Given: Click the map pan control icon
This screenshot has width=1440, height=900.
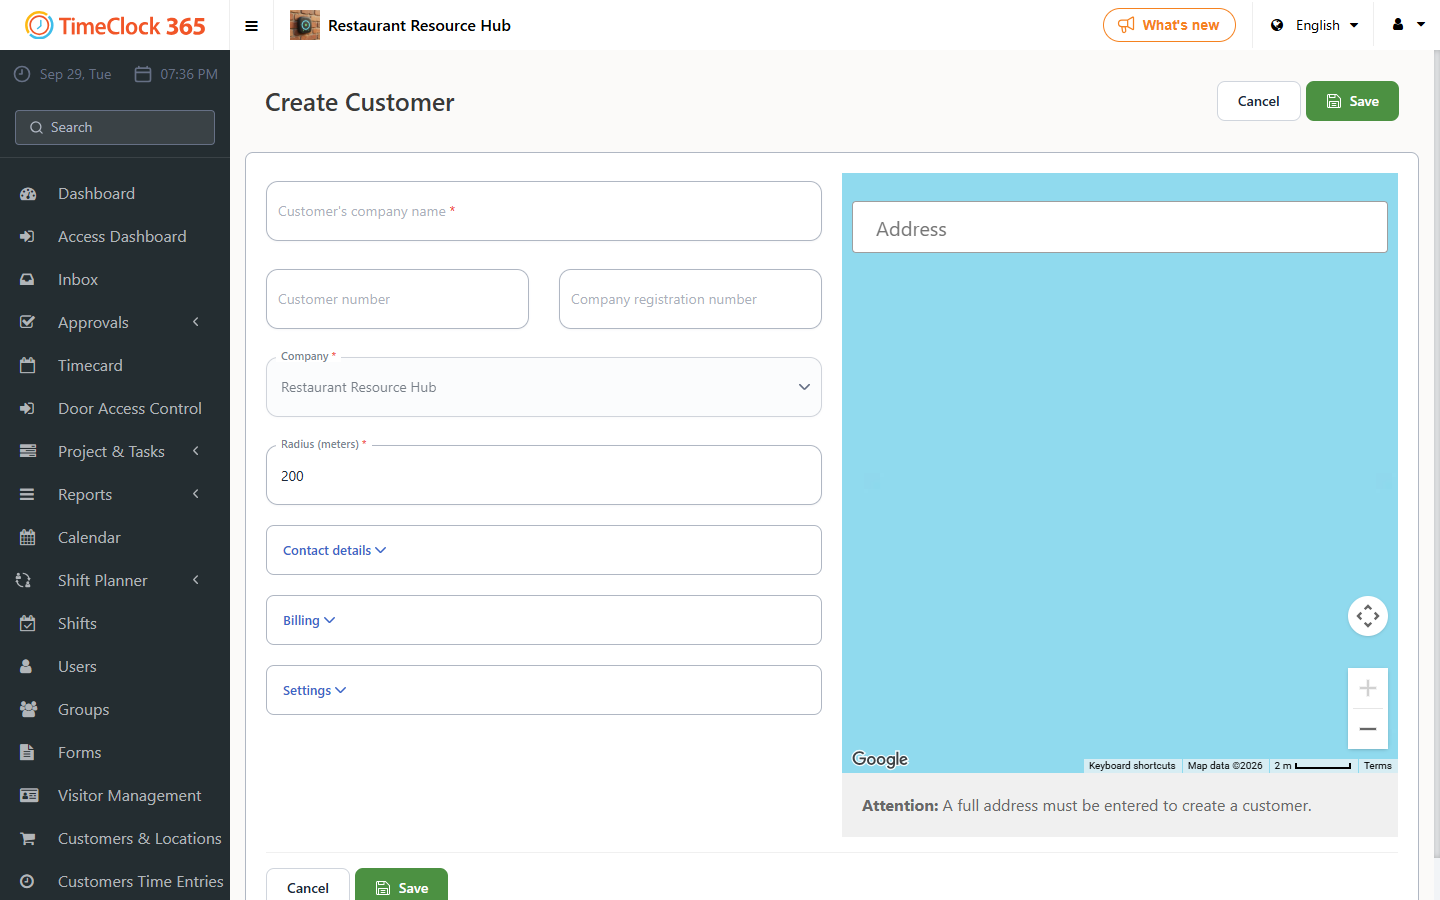Looking at the screenshot, I should (1368, 616).
